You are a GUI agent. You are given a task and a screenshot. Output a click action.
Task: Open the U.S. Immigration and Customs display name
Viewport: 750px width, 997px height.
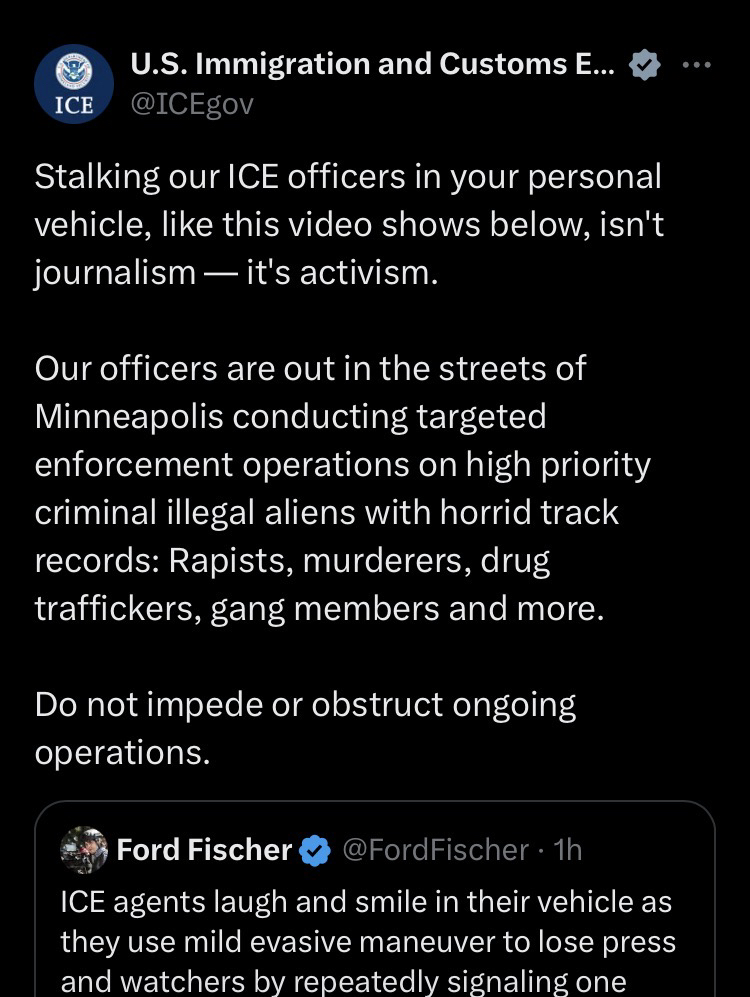coord(376,65)
